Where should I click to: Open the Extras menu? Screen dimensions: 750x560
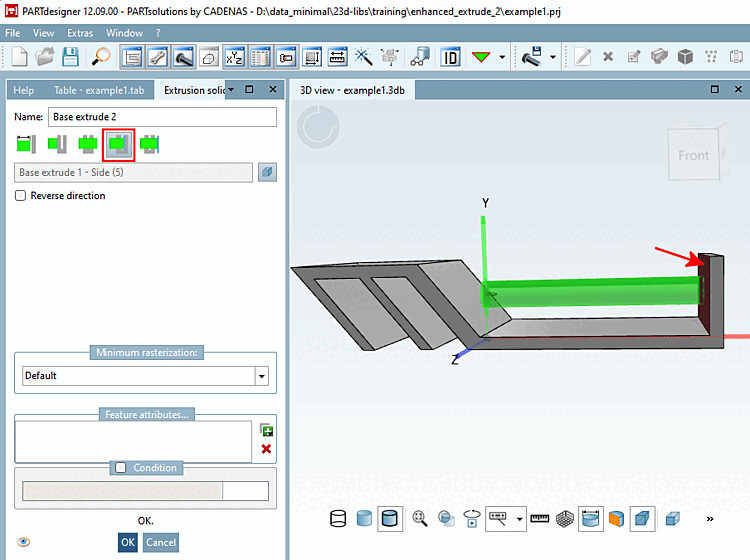pyautogui.click(x=80, y=33)
